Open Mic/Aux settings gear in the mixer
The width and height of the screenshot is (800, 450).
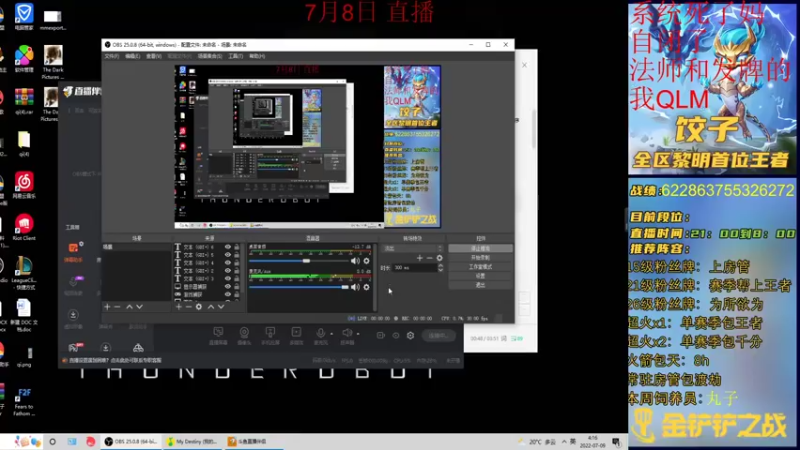tap(366, 287)
